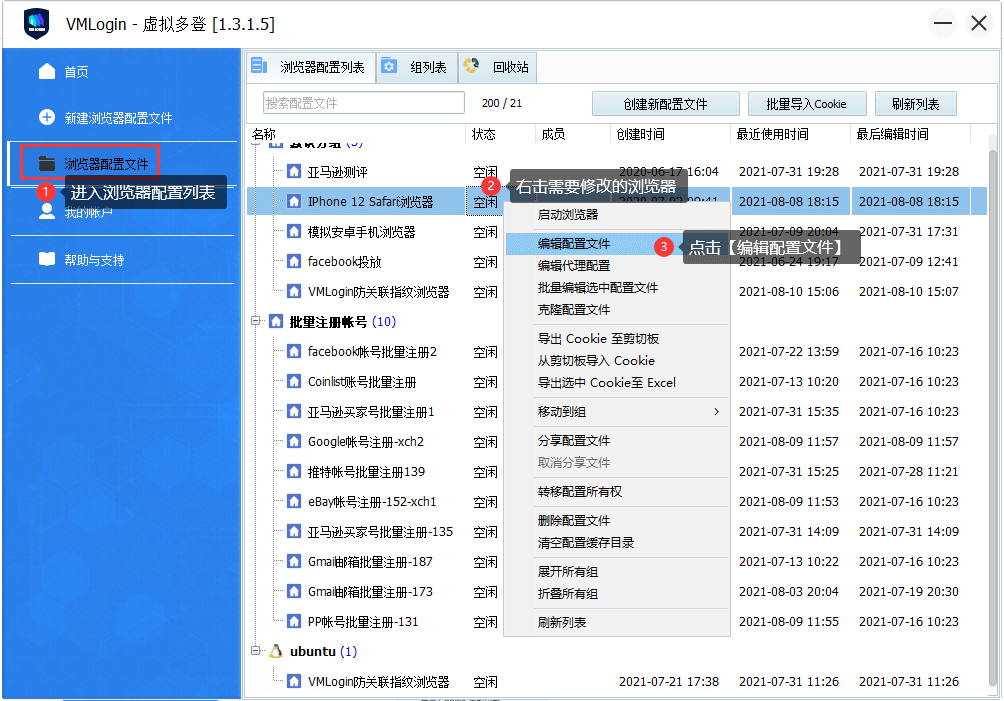Click the VMLogin app logo icon
The width and height of the screenshot is (1004, 701).
[x=36, y=24]
